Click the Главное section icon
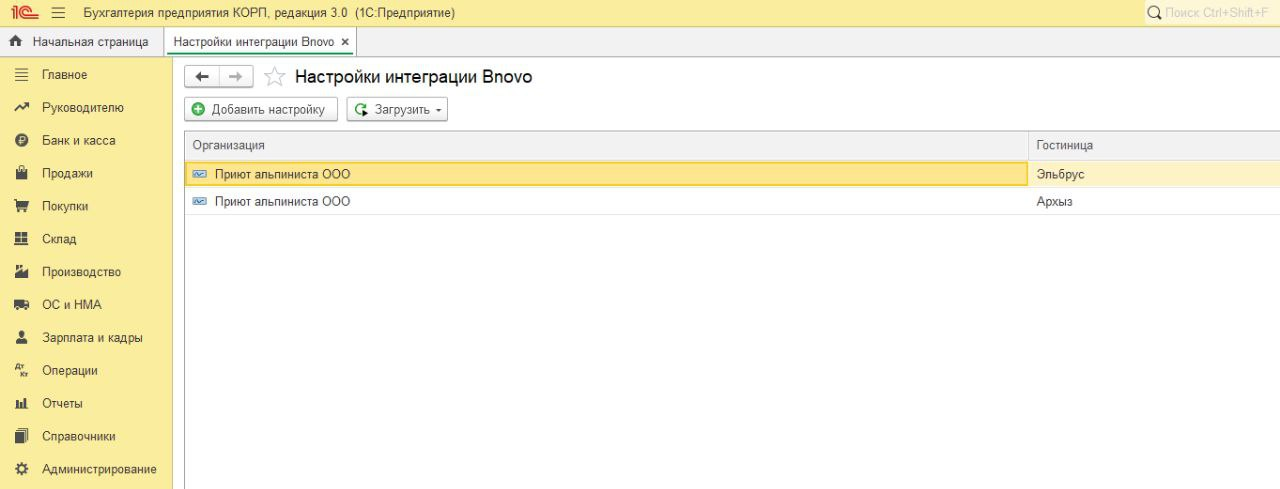The height and width of the screenshot is (489, 1280). point(20,75)
